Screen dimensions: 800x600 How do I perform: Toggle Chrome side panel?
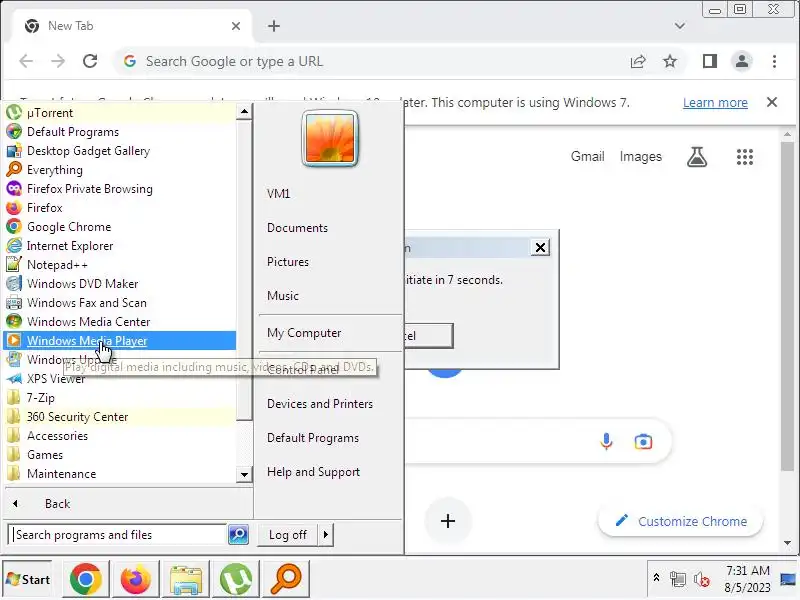[x=710, y=61]
